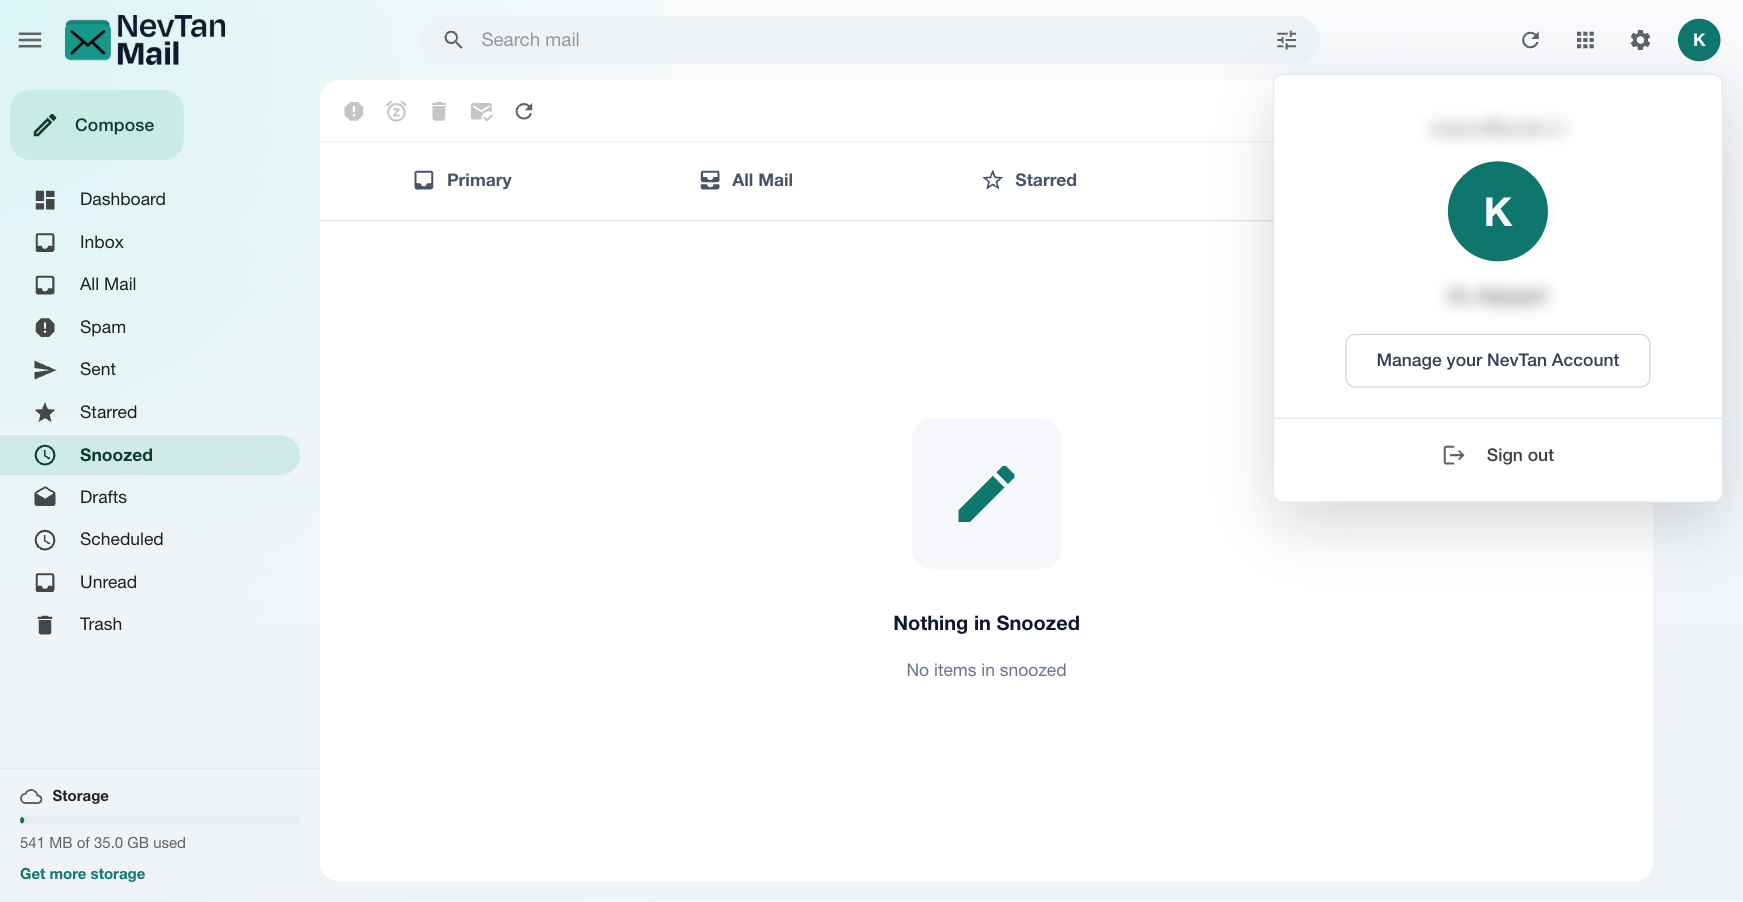The image size is (1743, 902).
Task: Click the Storage cloud icon
Action: click(x=31, y=796)
